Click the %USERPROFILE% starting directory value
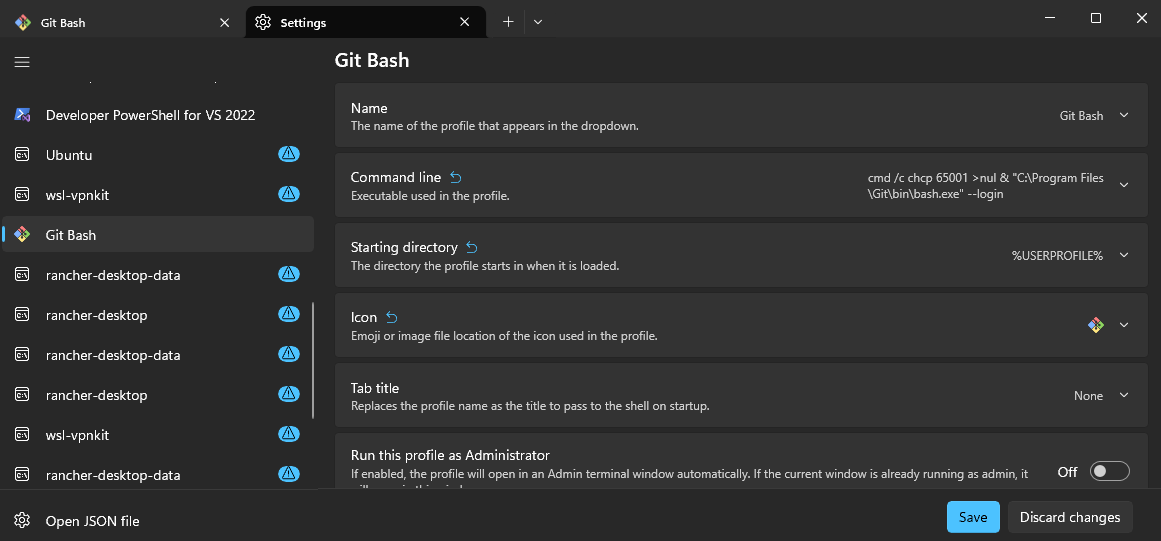 point(1057,255)
